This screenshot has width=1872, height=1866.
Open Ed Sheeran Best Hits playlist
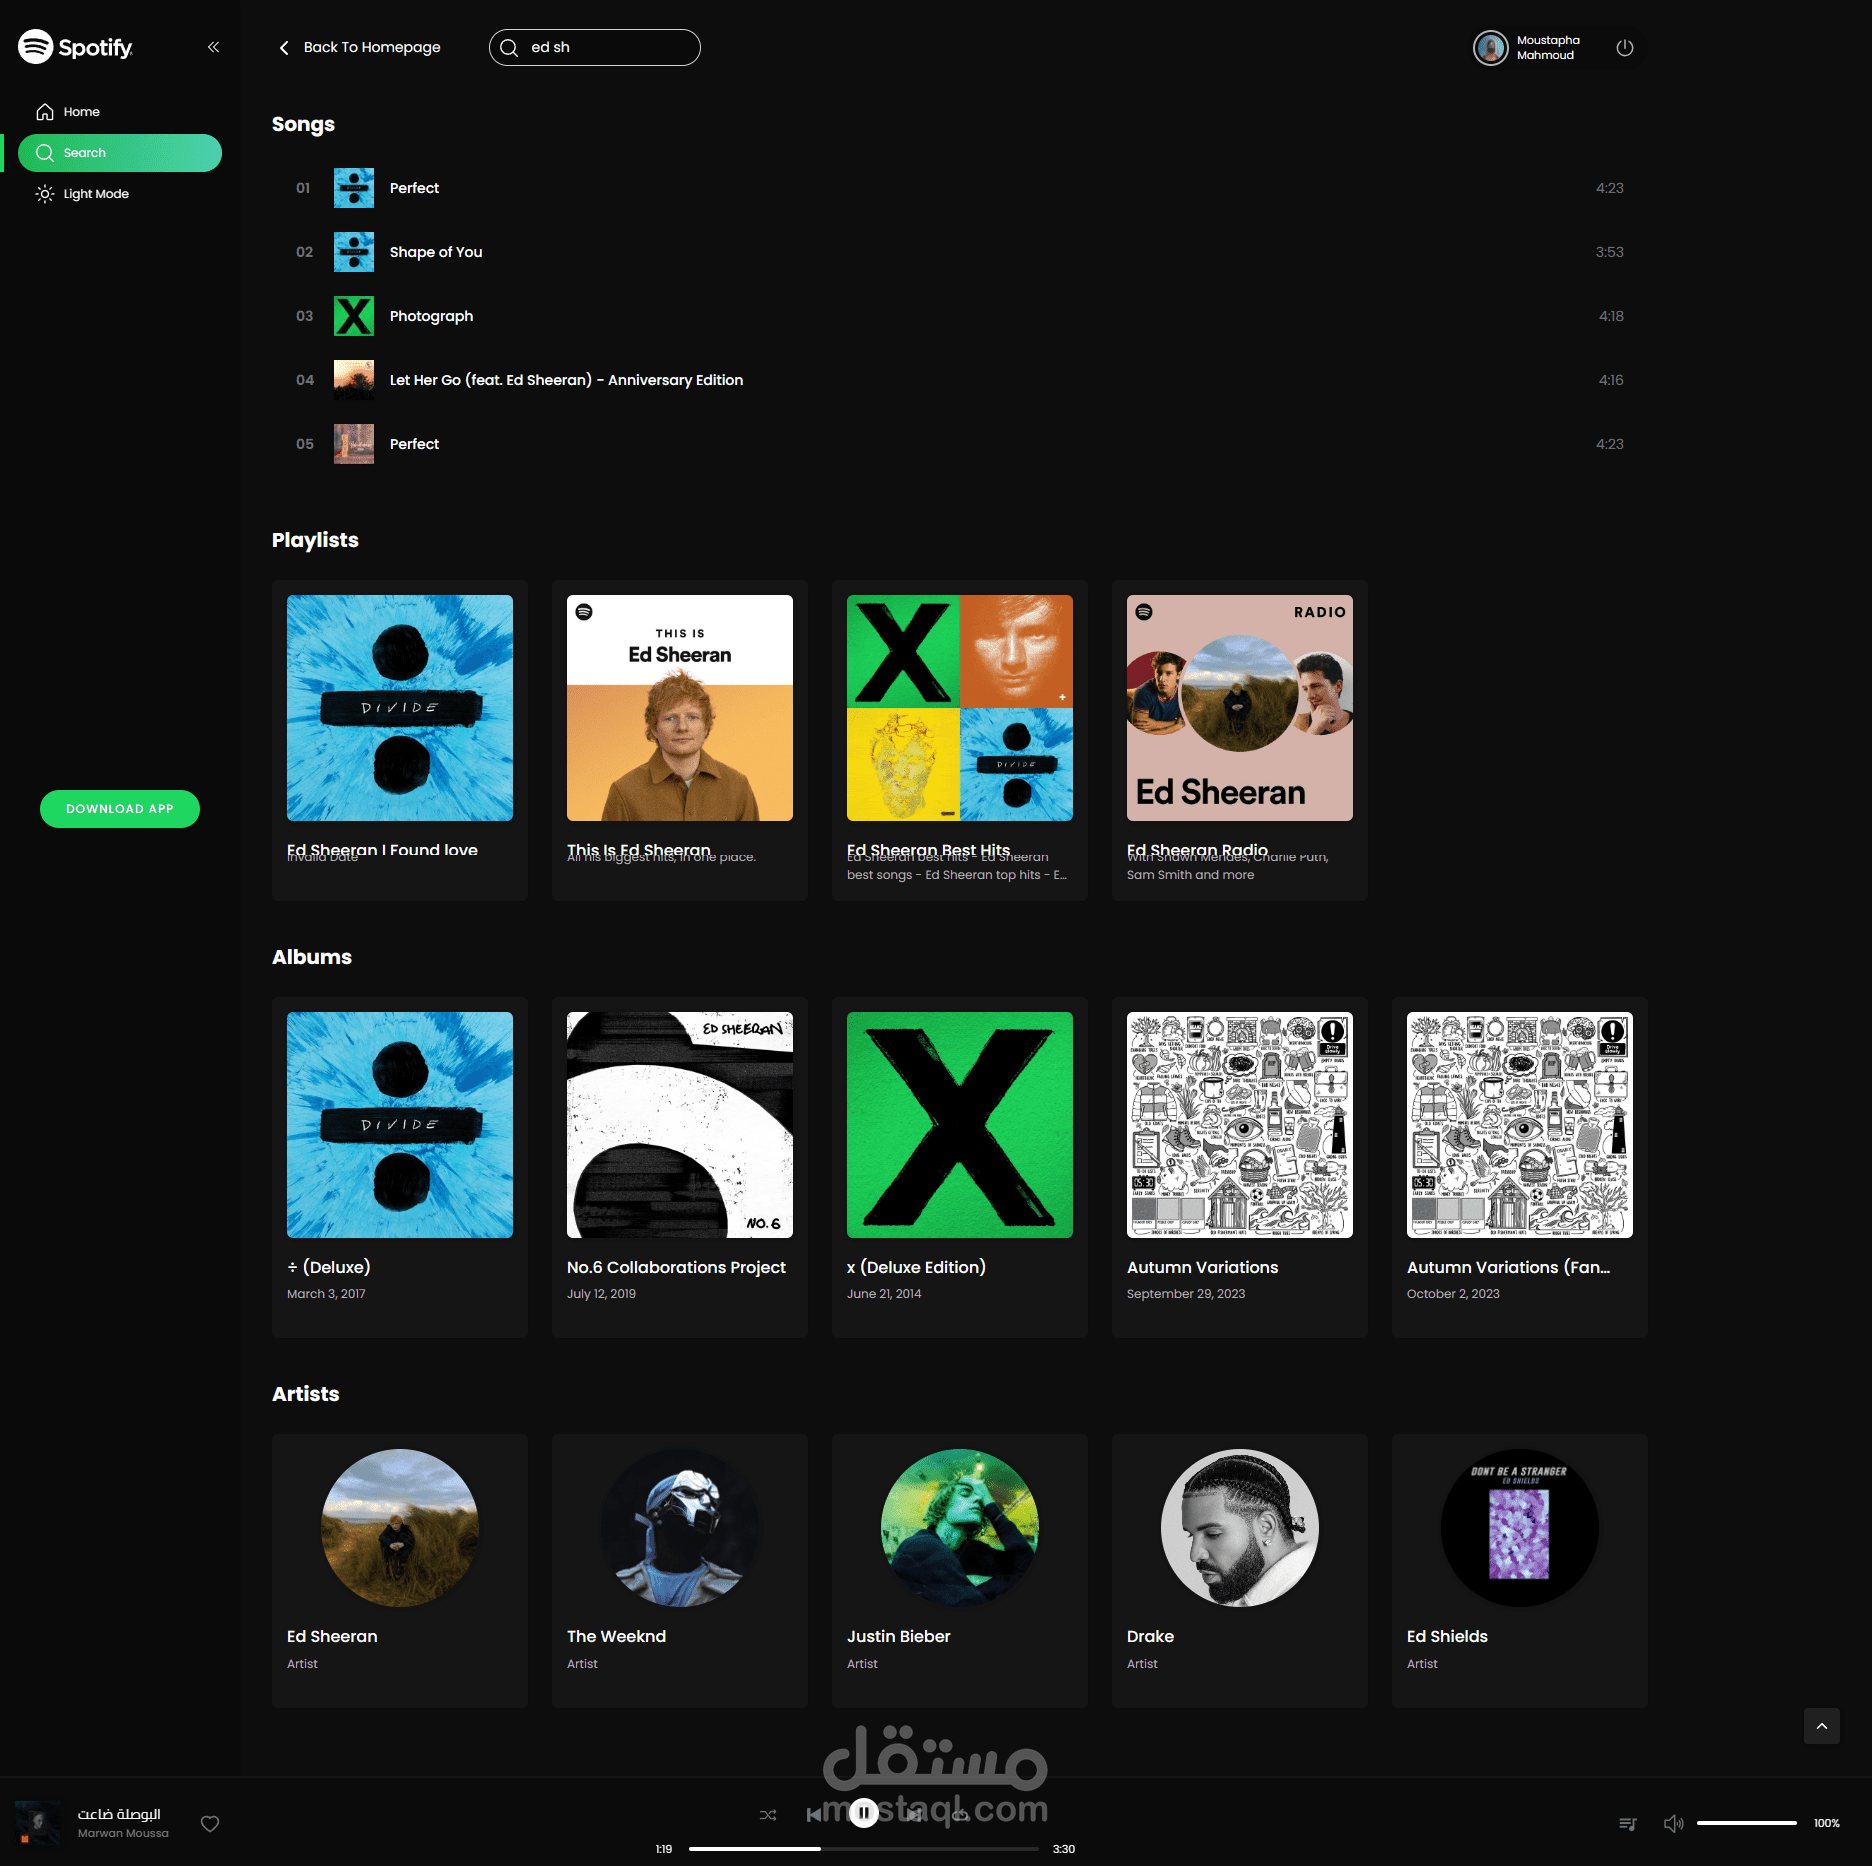coord(960,740)
